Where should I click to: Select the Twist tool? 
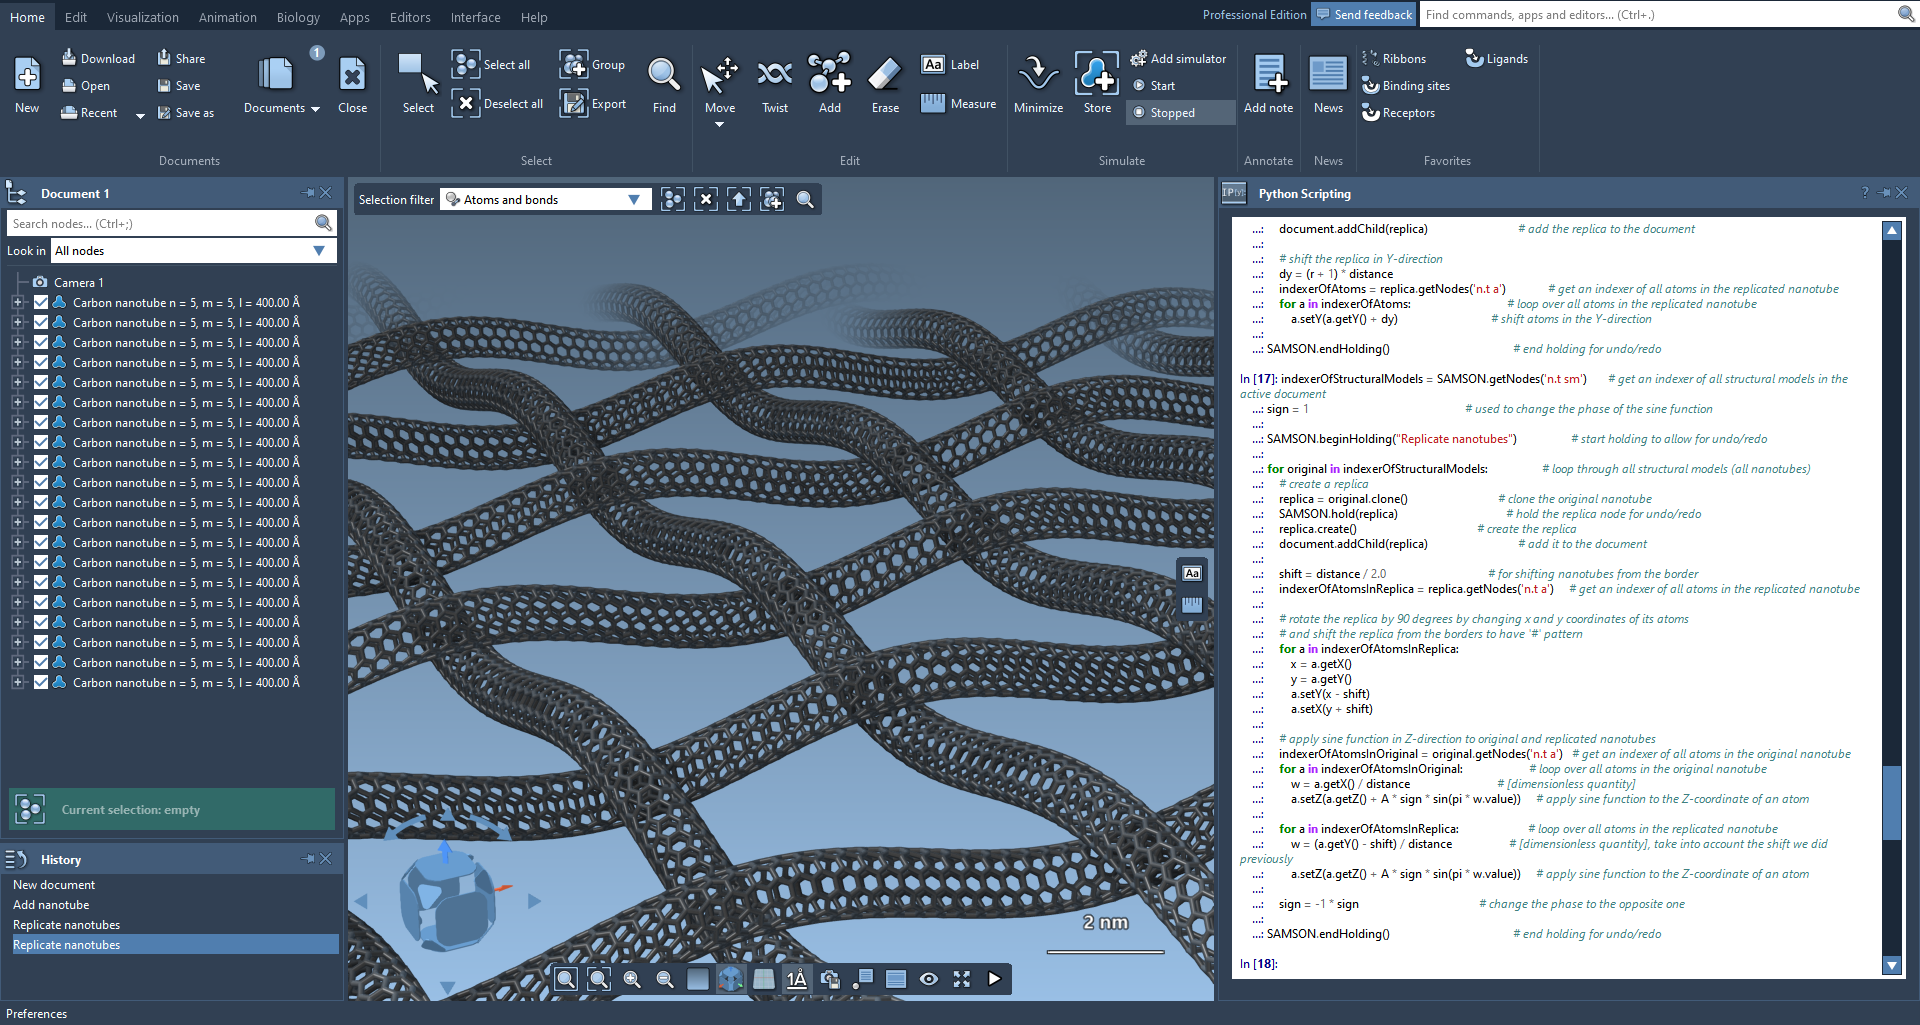(775, 84)
